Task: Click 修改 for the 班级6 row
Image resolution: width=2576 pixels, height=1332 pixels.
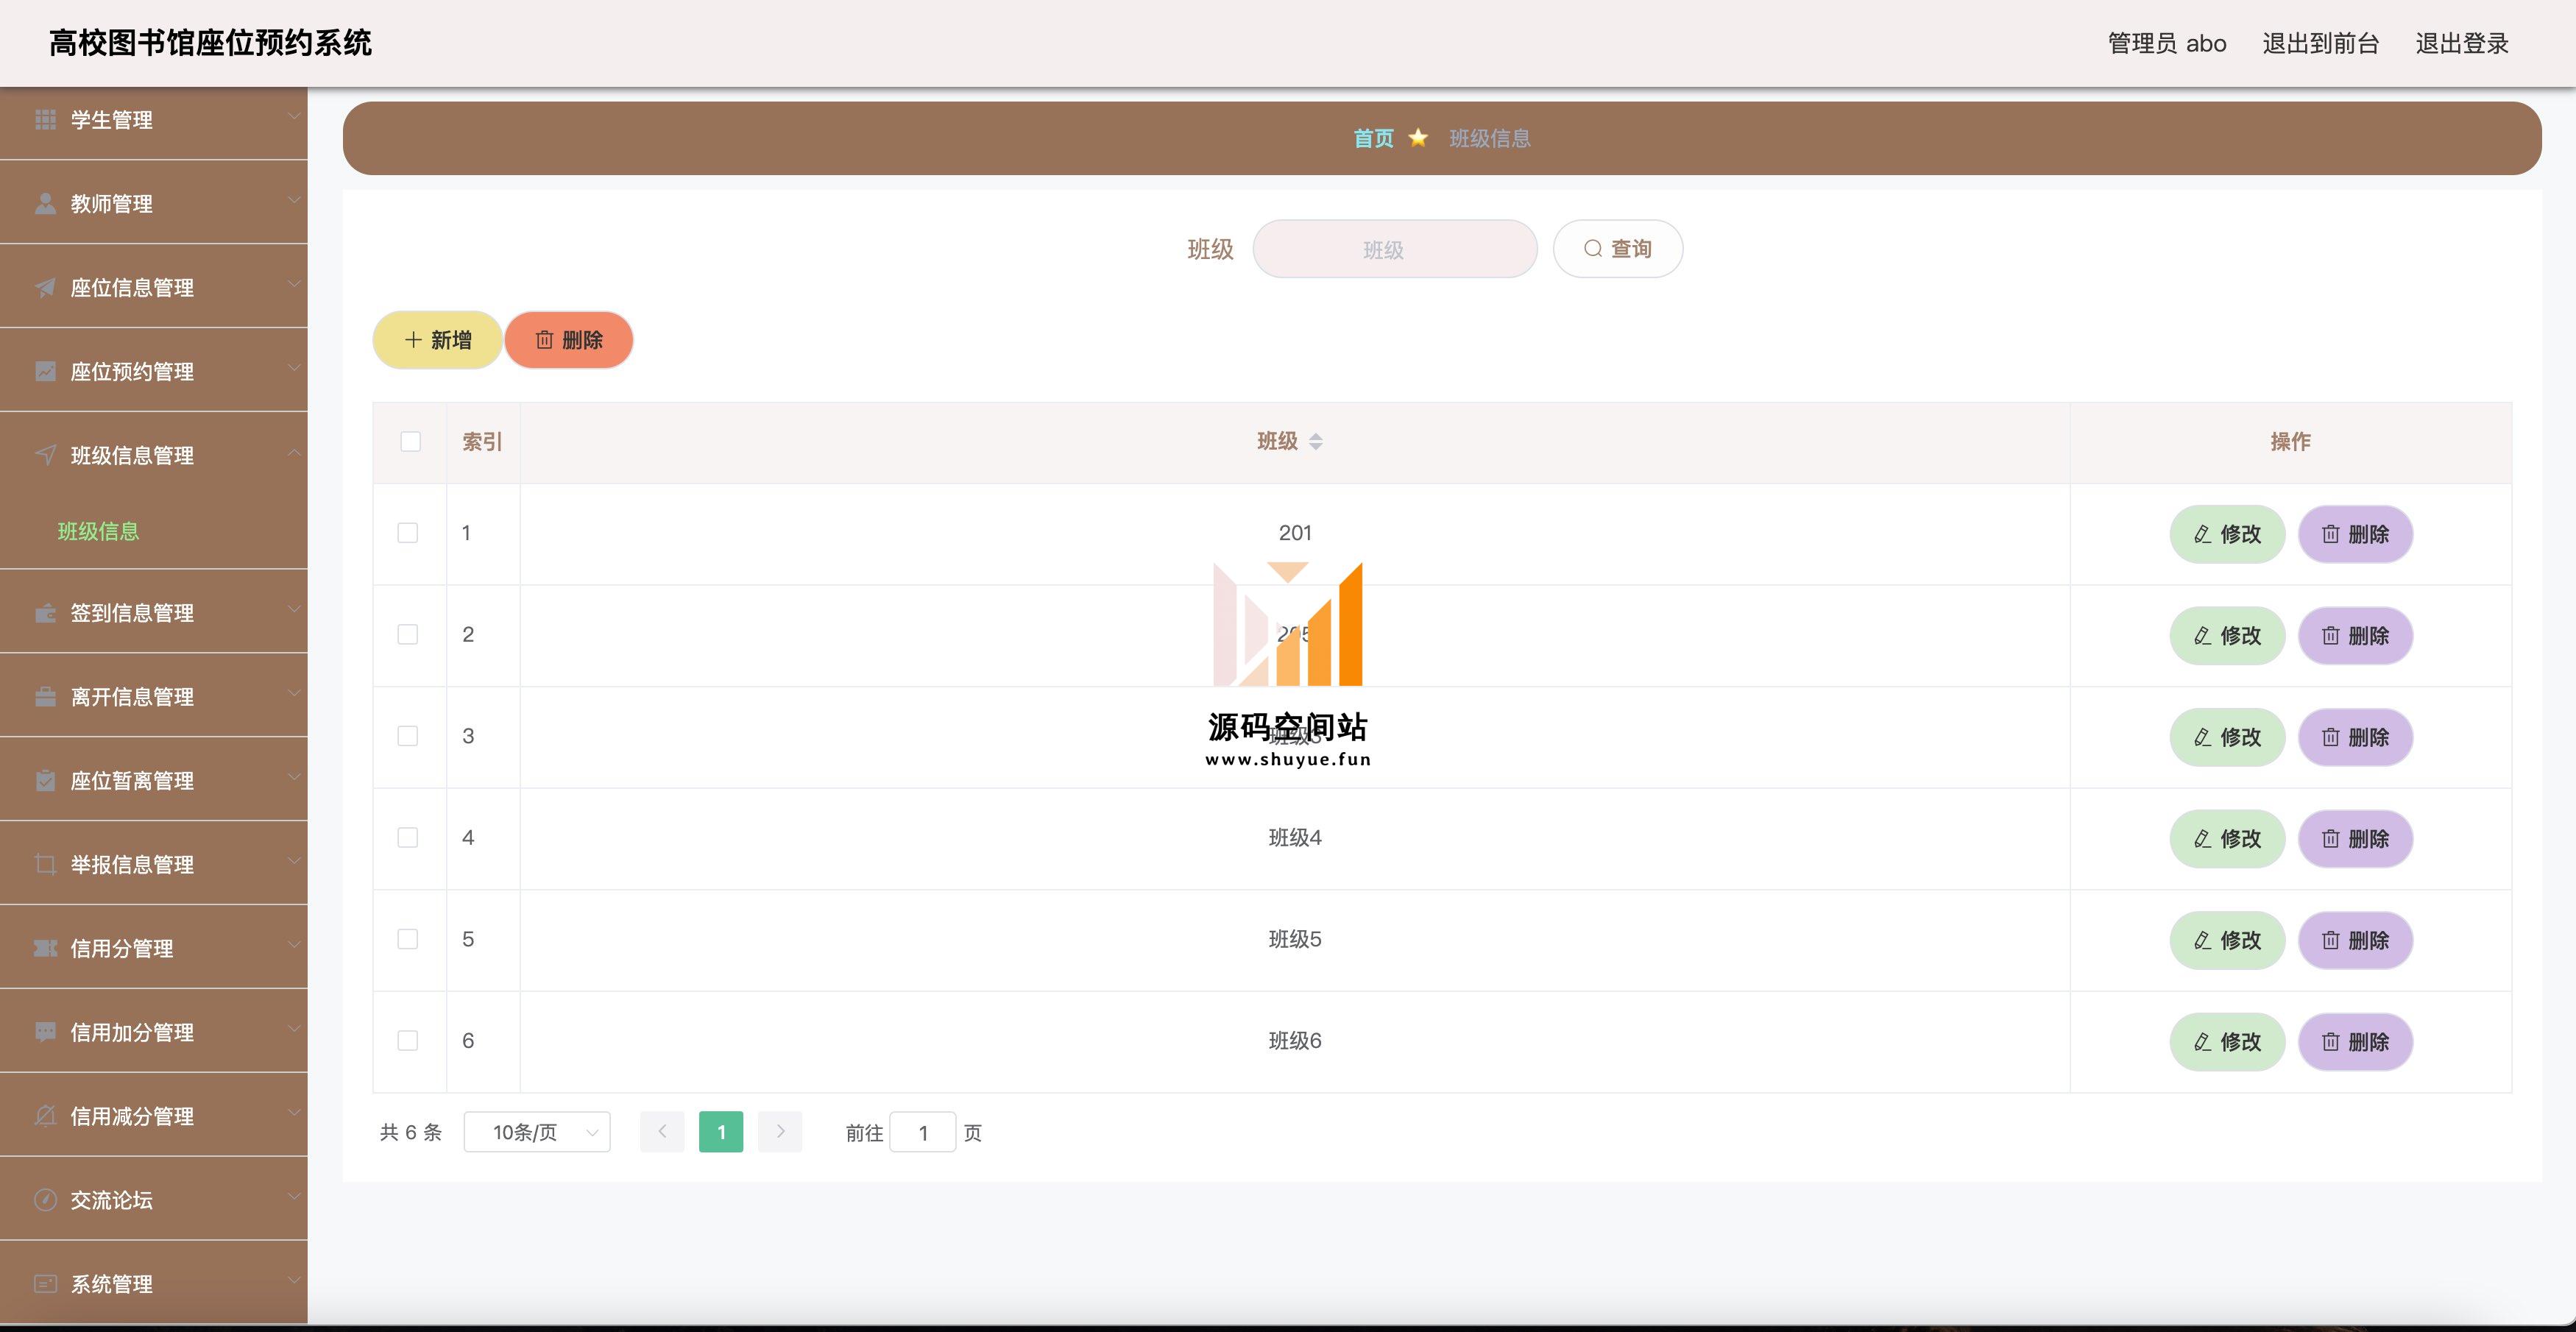Action: click(x=2227, y=1042)
